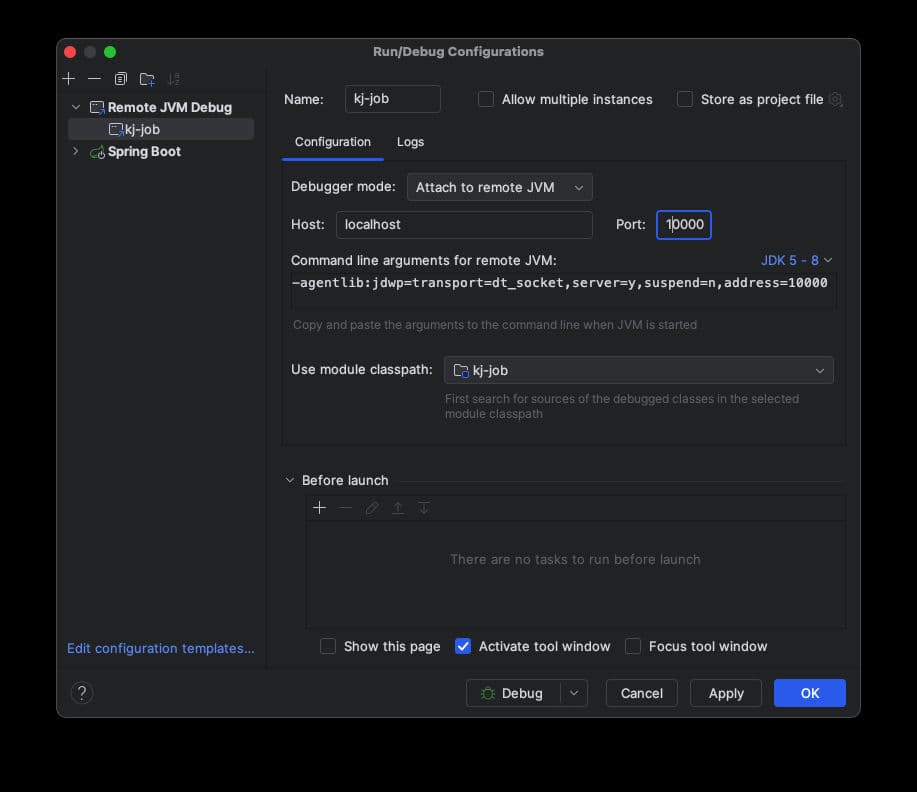Open Edit configuration templates link
Image resolution: width=917 pixels, height=792 pixels.
[161, 648]
